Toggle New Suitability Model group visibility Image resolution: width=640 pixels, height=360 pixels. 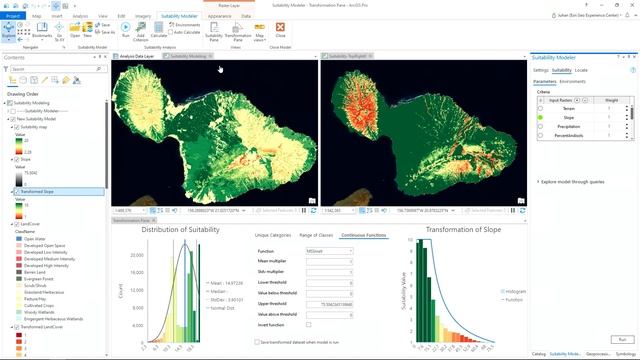click(13, 119)
